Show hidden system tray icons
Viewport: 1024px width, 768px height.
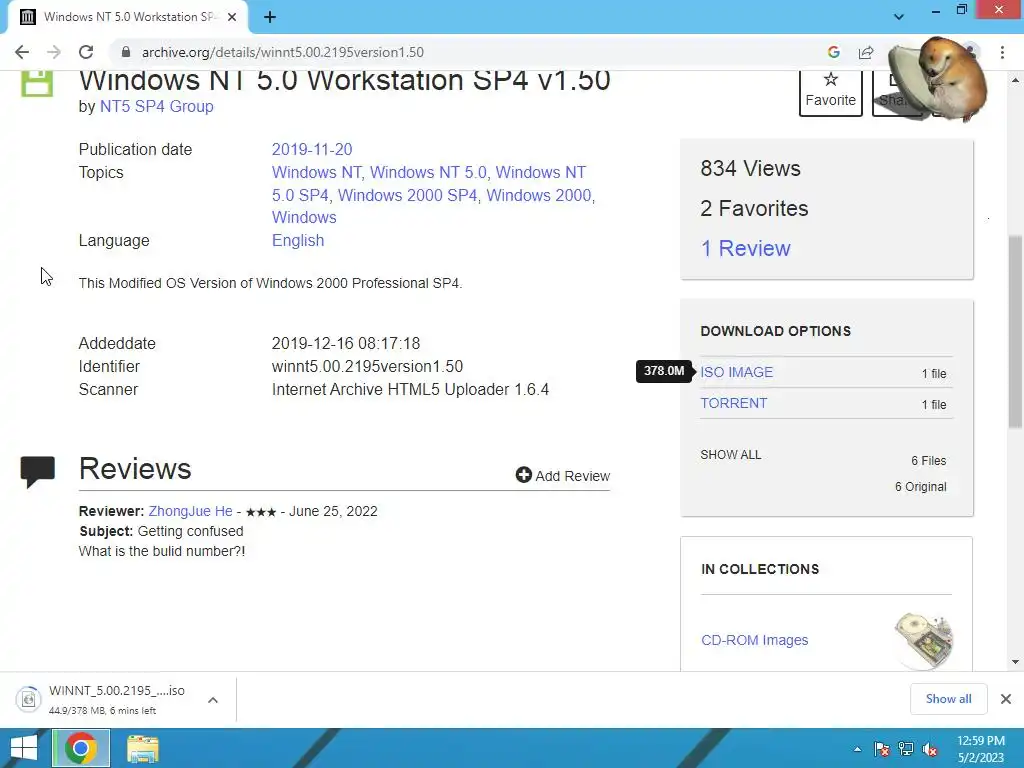coord(857,749)
